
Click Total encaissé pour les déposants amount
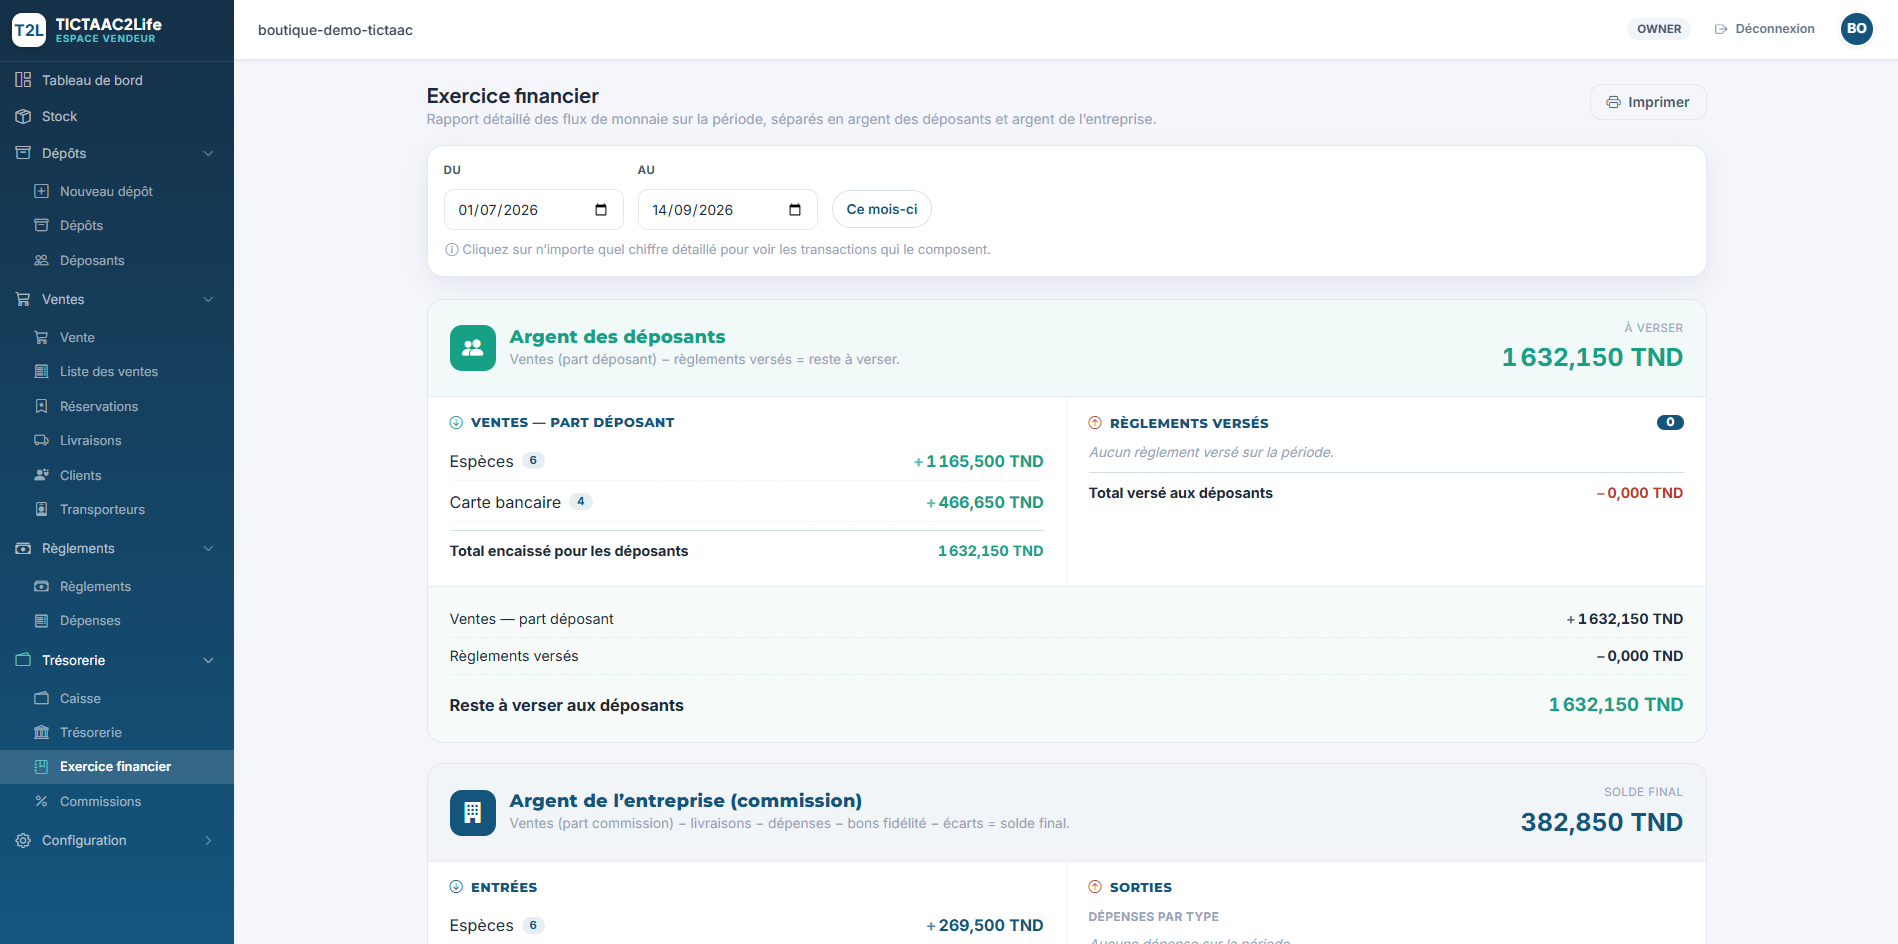coord(990,551)
